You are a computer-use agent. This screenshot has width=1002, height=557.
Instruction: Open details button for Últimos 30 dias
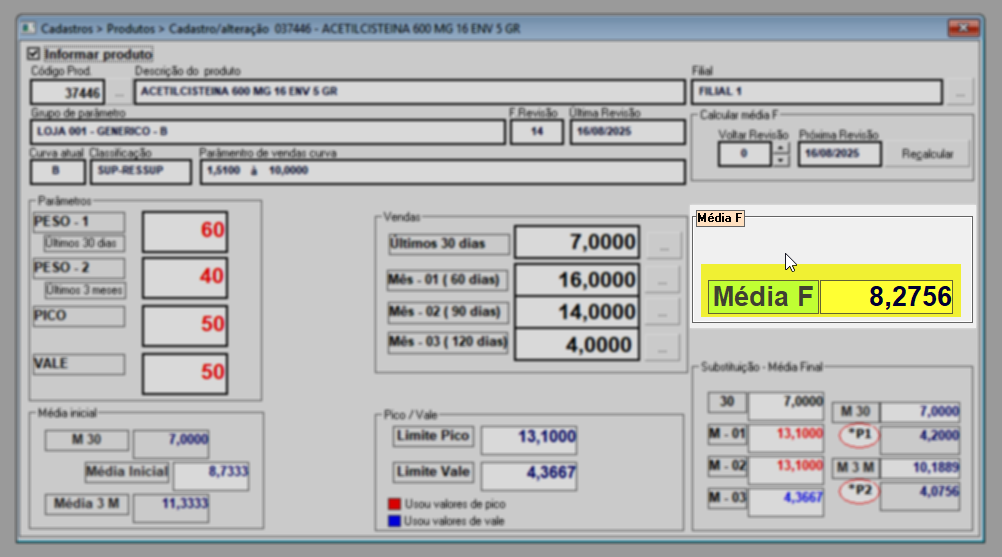pyautogui.click(x=663, y=245)
